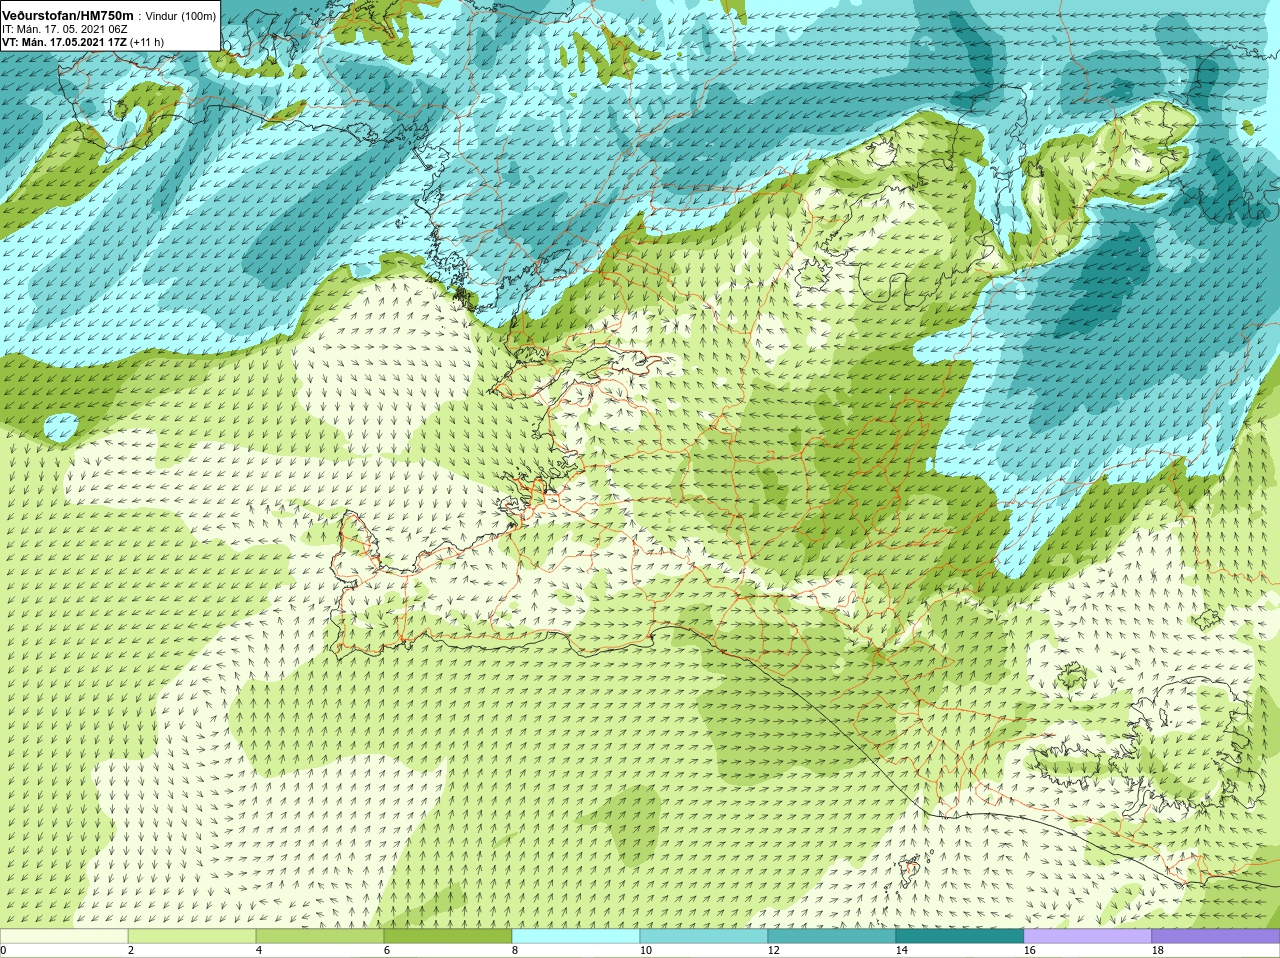Screen dimensions: 1280x958
Task: Click the 2–4 light green legend swatch
Action: (x=192, y=936)
